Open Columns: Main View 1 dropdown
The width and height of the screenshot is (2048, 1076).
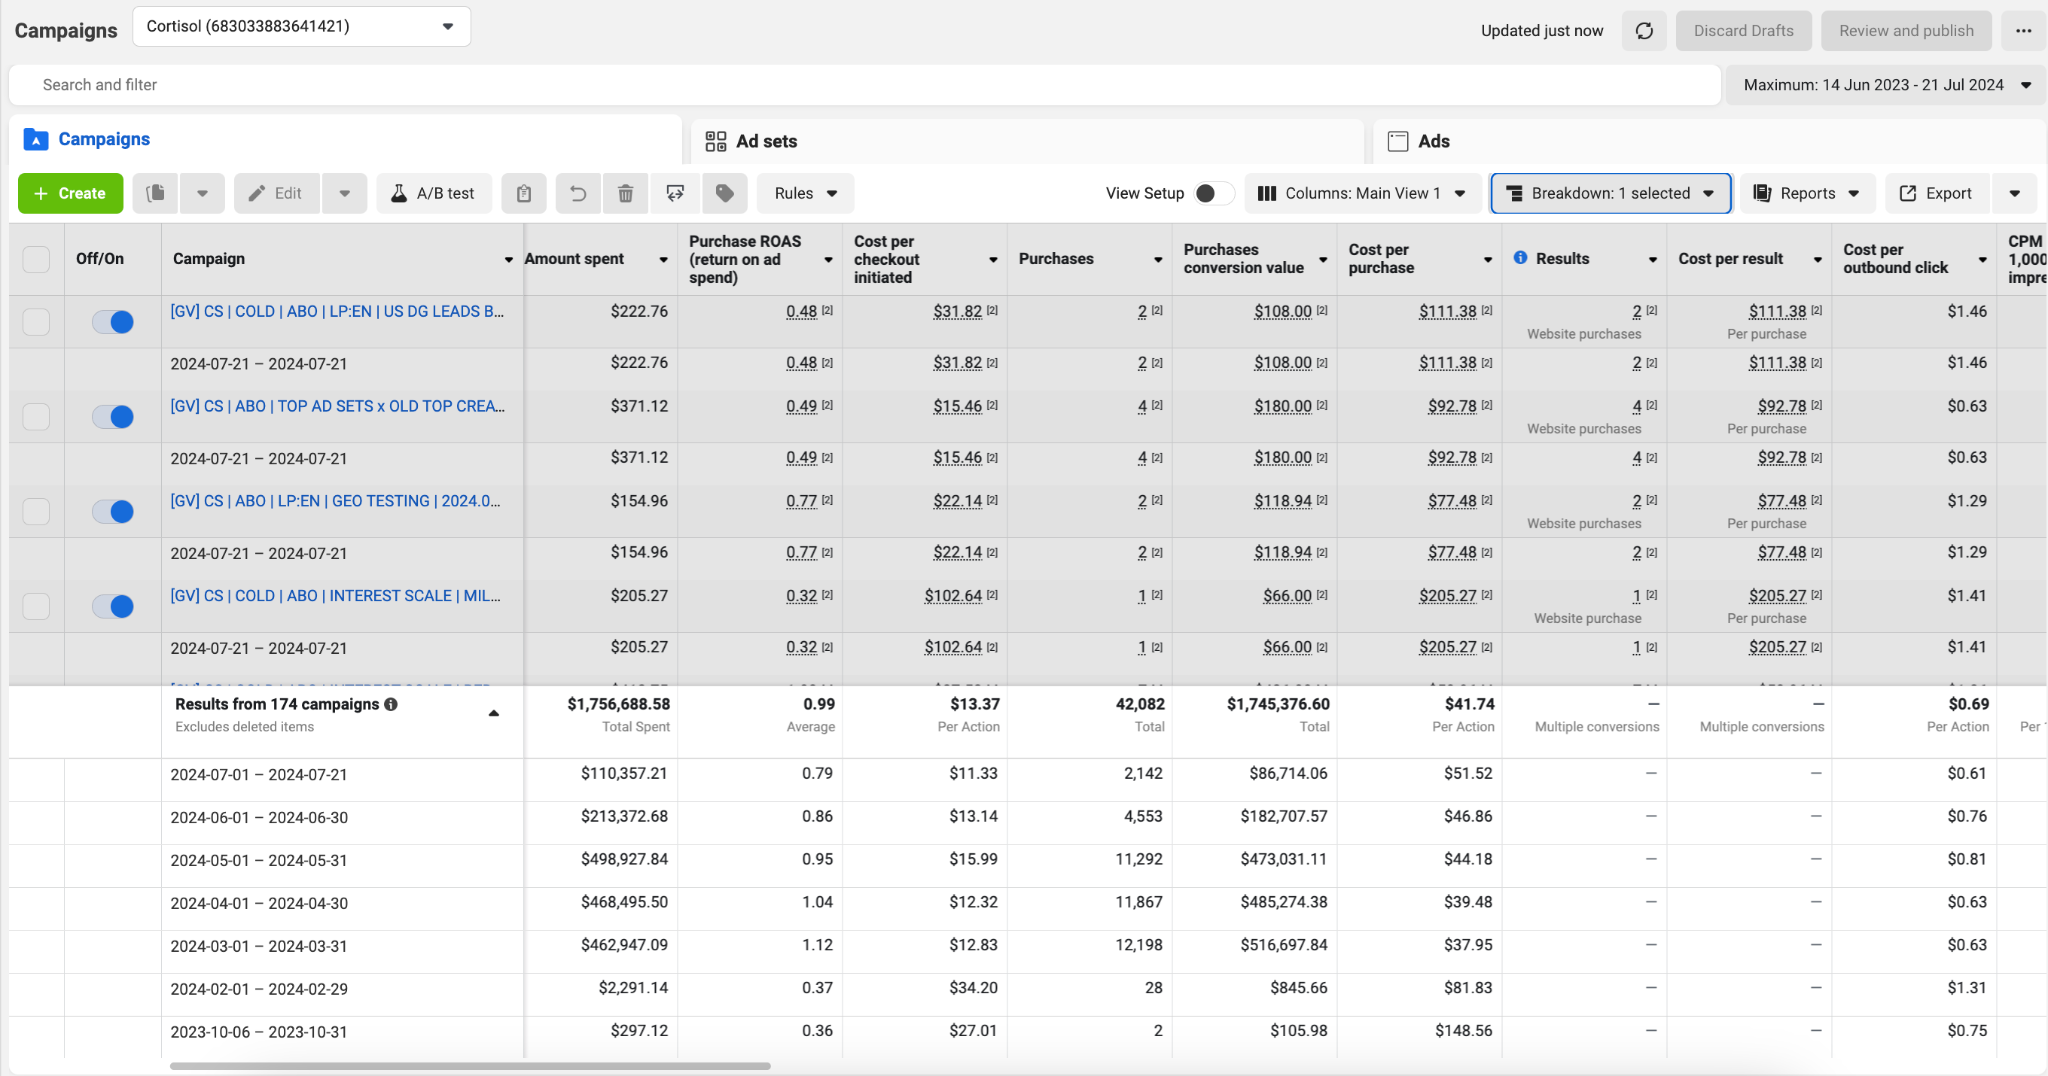pos(1365,193)
